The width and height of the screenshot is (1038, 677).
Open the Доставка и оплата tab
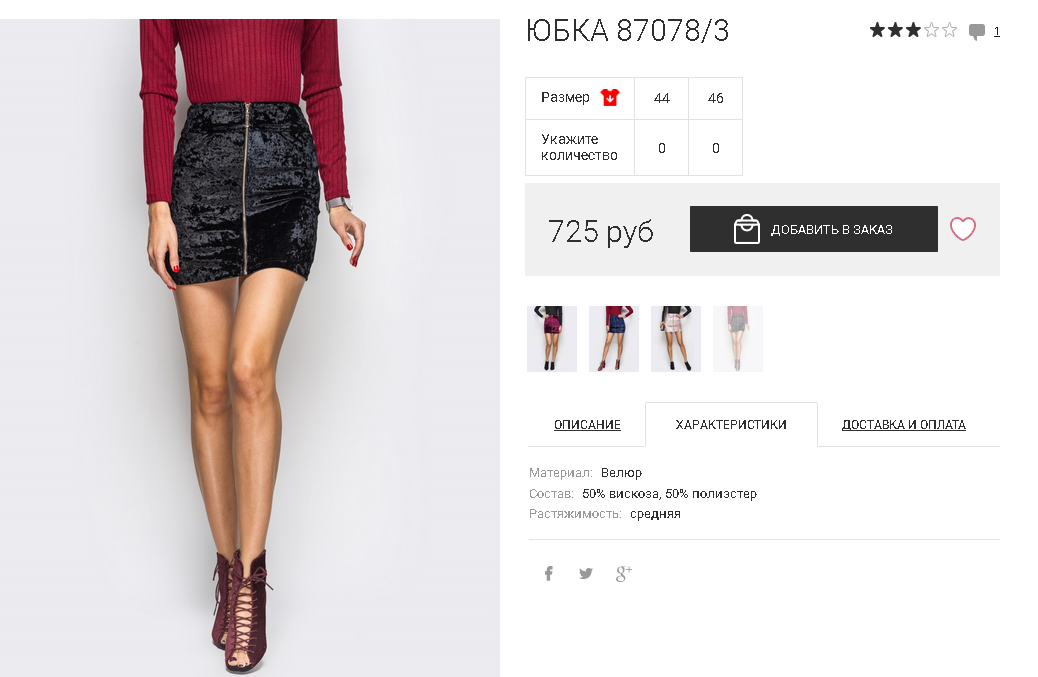tap(904, 425)
